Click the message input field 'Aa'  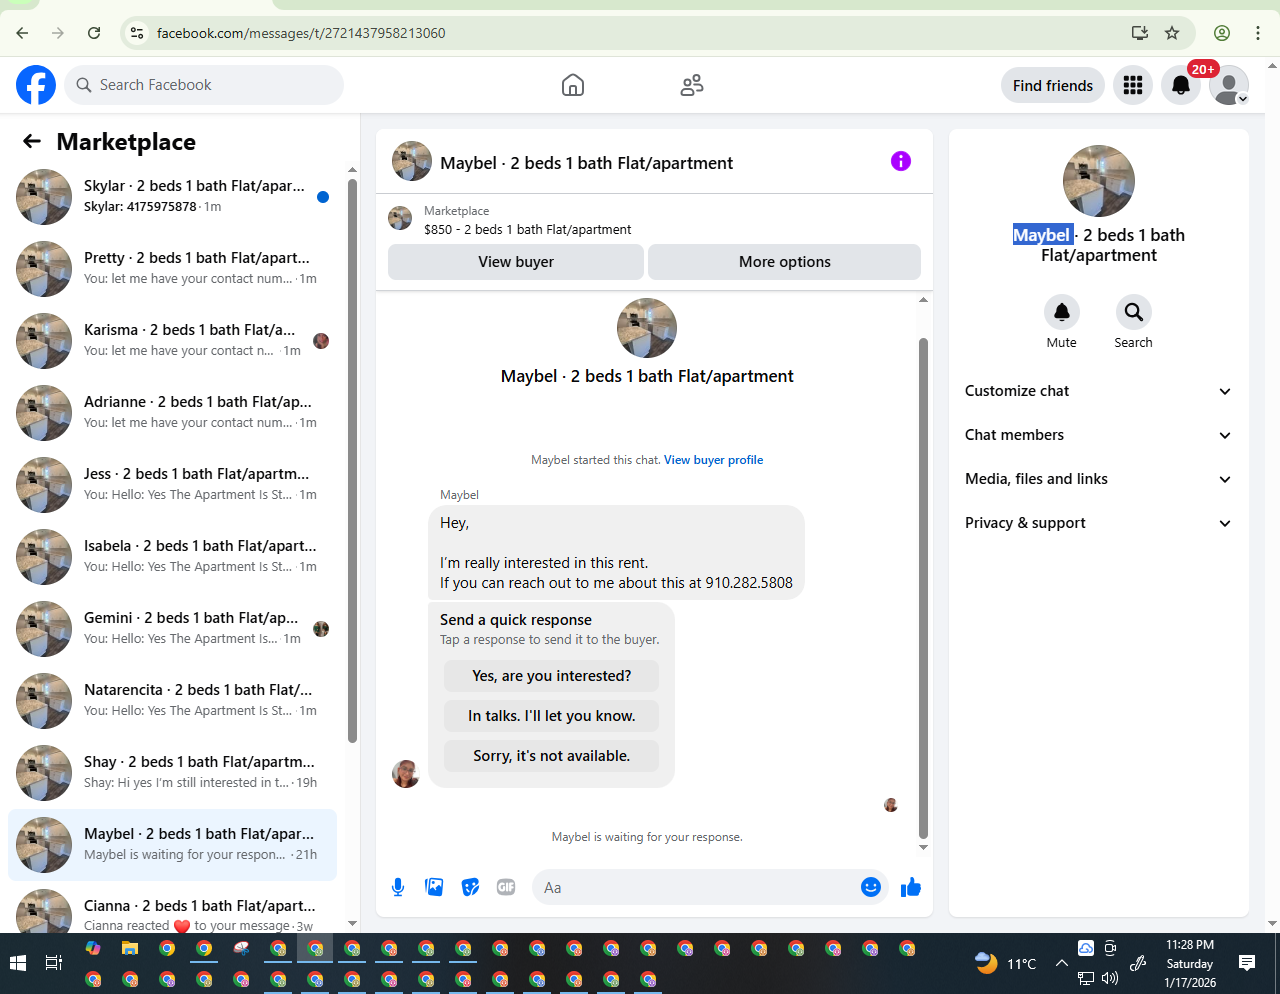696,887
